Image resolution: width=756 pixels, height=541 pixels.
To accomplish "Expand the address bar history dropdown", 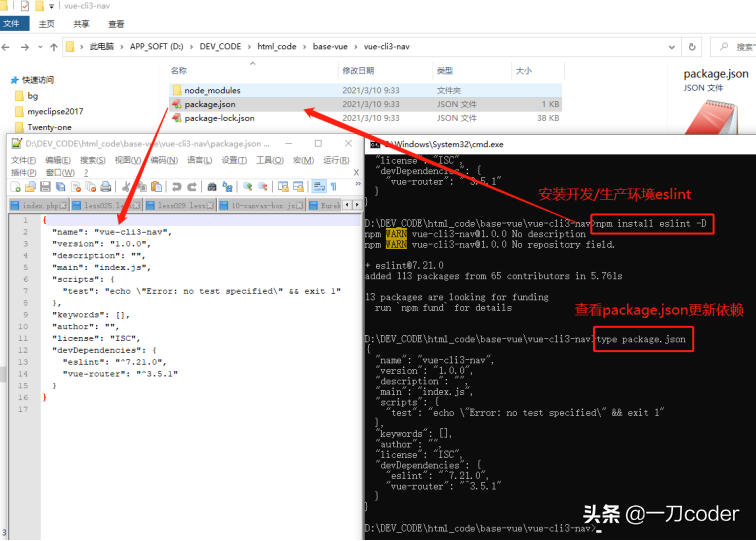I will 672,47.
